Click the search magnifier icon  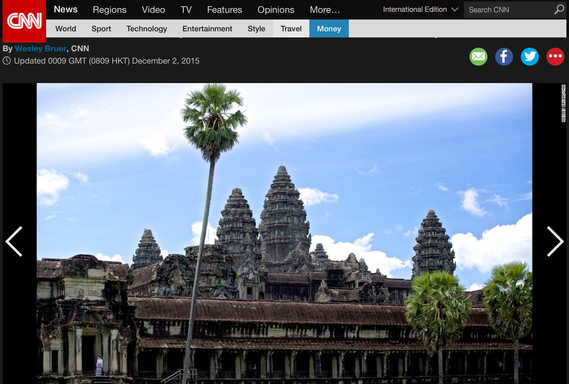(x=559, y=9)
